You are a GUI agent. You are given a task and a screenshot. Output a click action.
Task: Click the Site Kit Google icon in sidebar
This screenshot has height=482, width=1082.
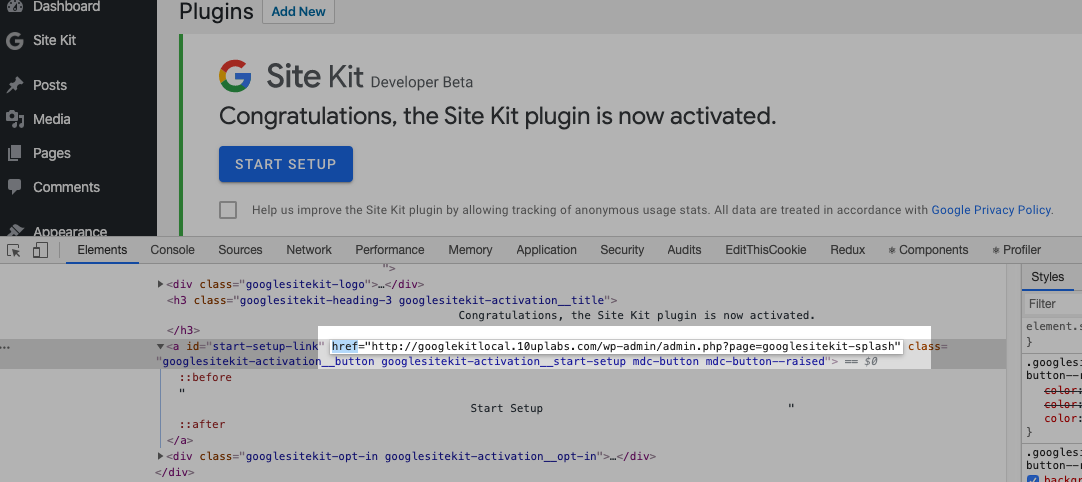click(14, 41)
